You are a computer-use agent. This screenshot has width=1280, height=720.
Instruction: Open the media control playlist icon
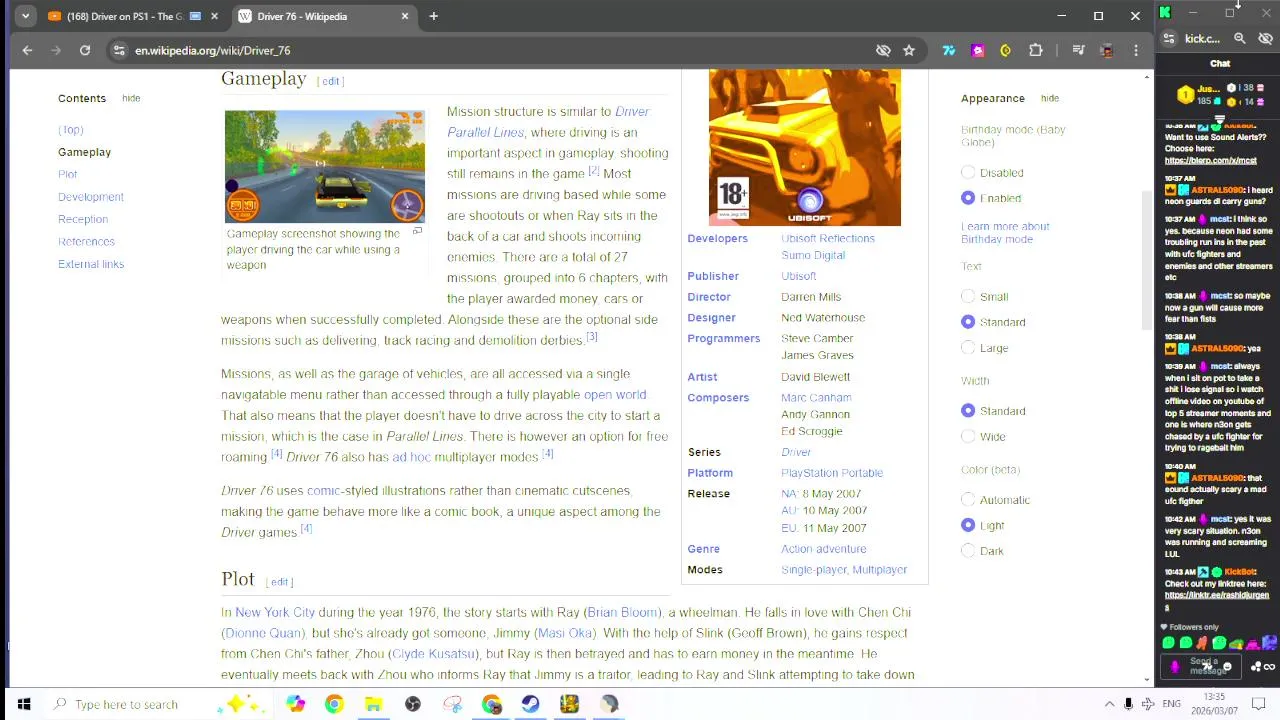pos(1078,50)
